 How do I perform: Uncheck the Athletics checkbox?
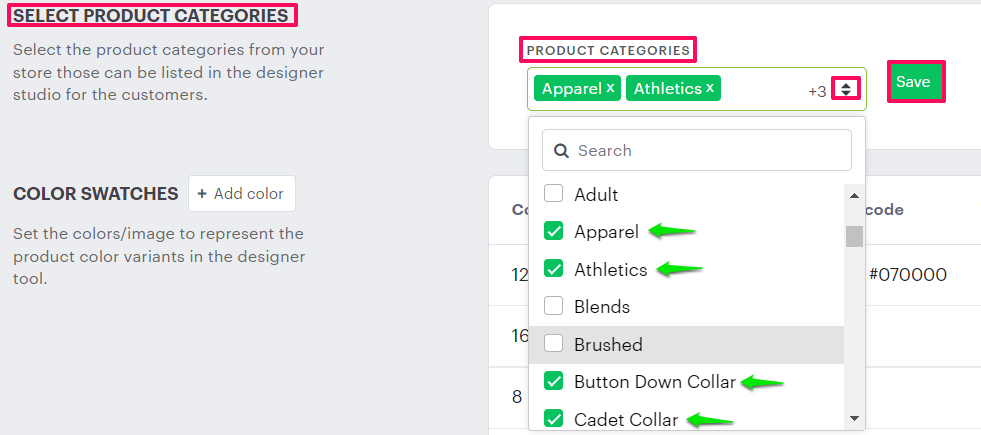[x=553, y=269]
